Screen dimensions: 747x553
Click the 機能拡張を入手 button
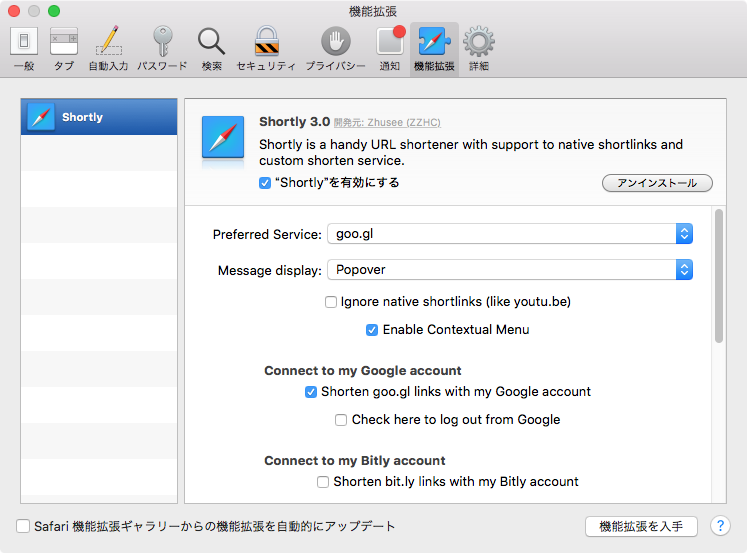click(641, 526)
